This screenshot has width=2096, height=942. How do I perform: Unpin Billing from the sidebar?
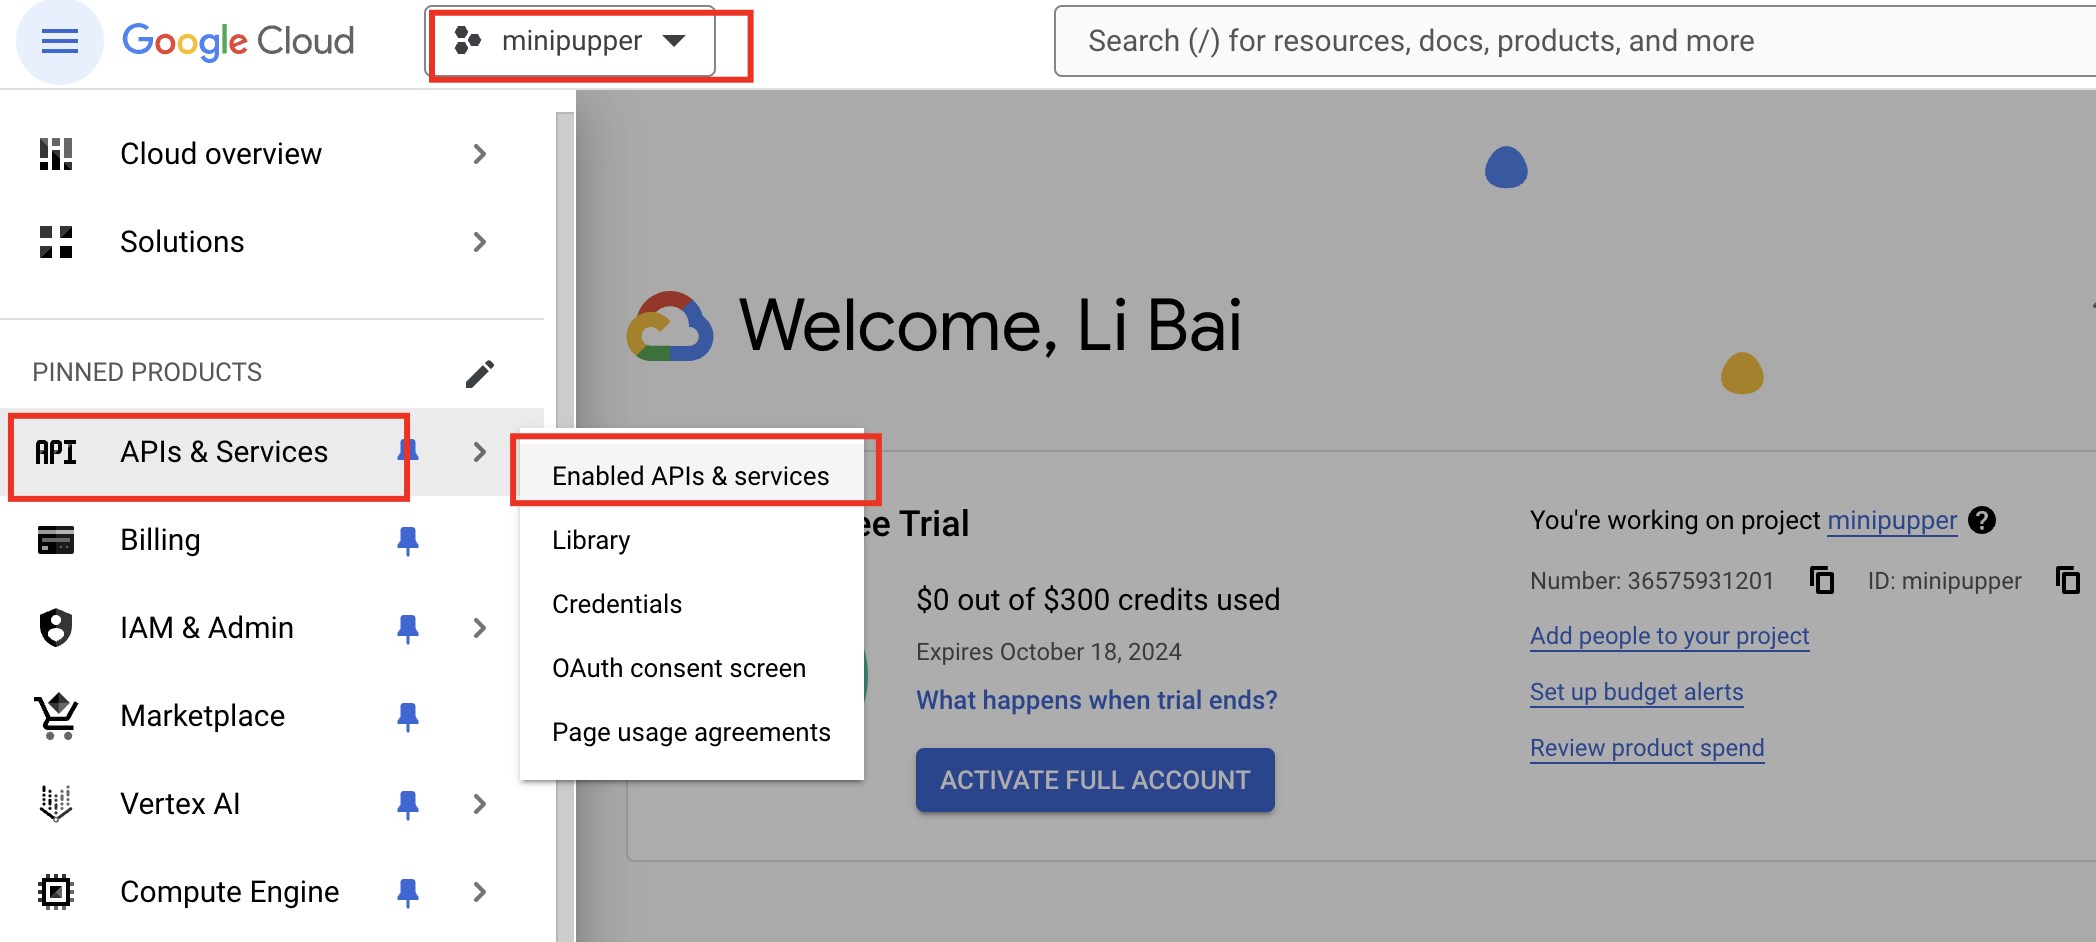pos(408,540)
